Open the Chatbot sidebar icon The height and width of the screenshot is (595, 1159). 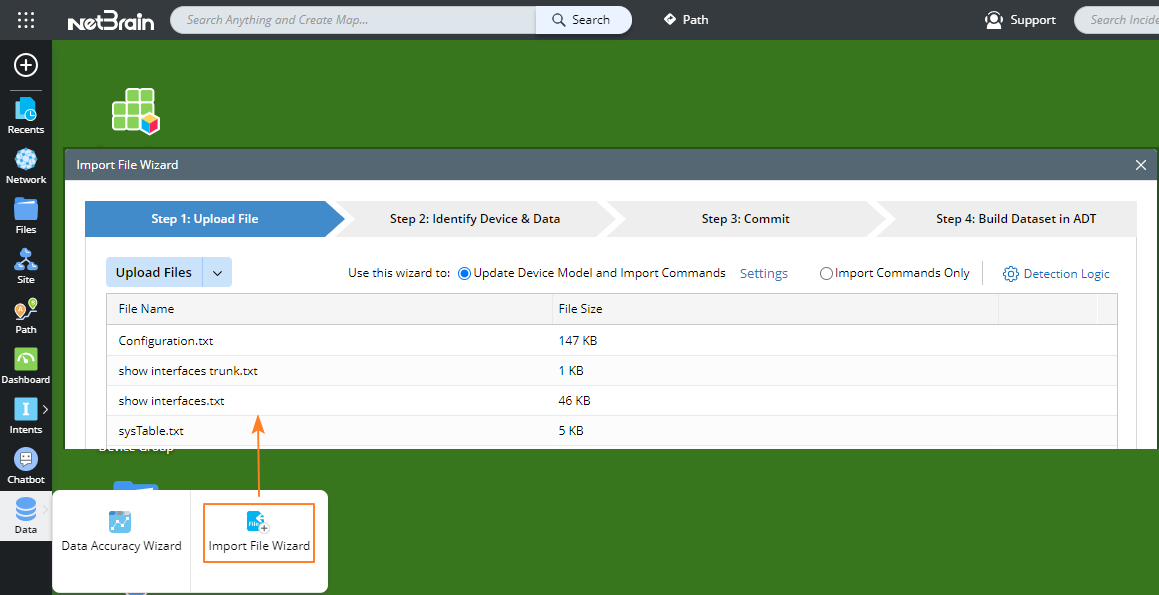(26, 465)
